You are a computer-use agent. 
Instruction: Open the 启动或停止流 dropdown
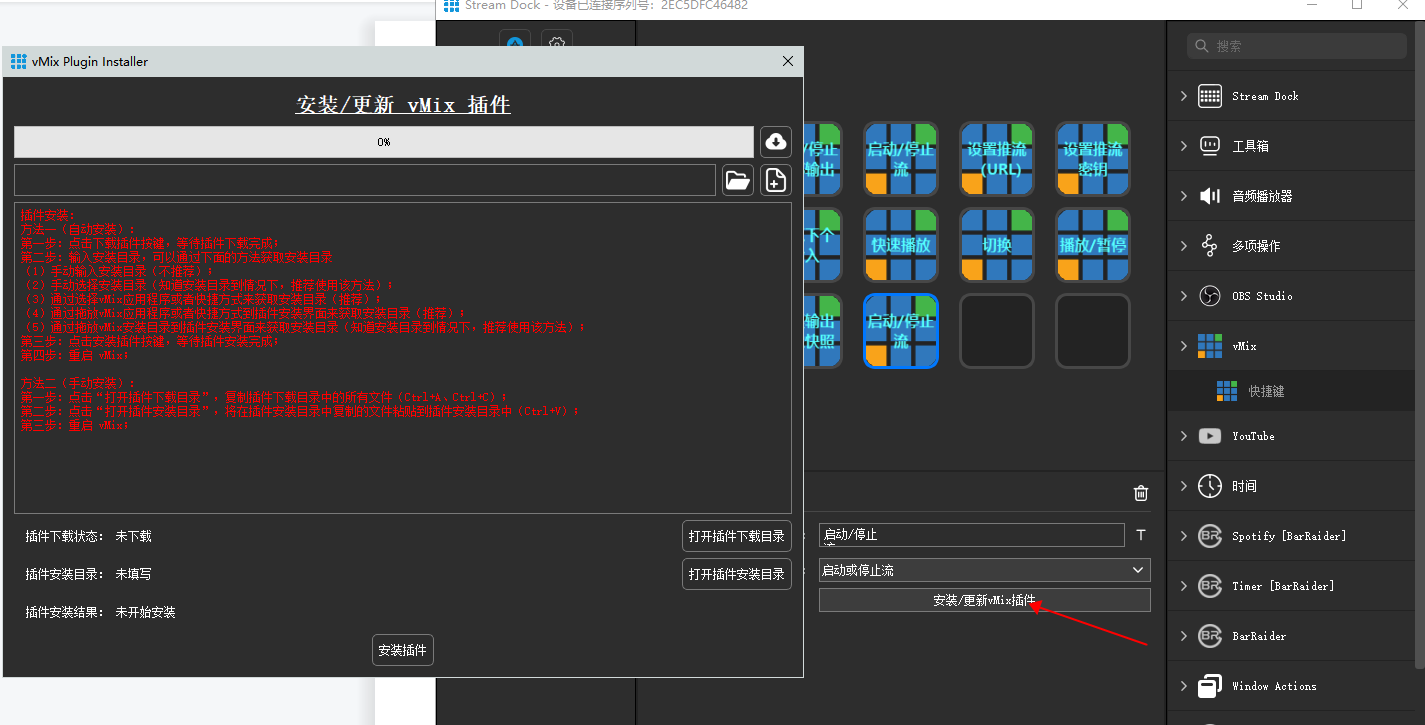(x=984, y=570)
